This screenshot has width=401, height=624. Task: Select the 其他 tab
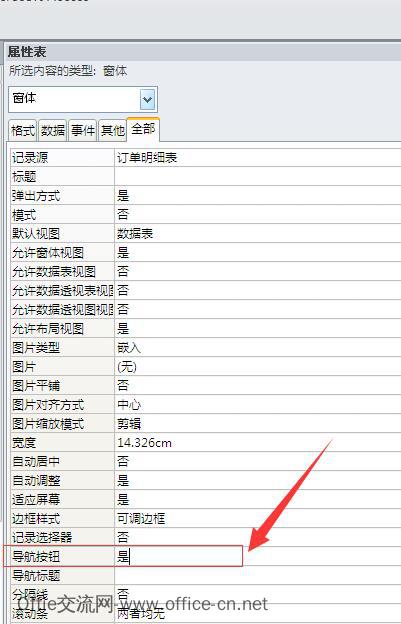click(112, 130)
